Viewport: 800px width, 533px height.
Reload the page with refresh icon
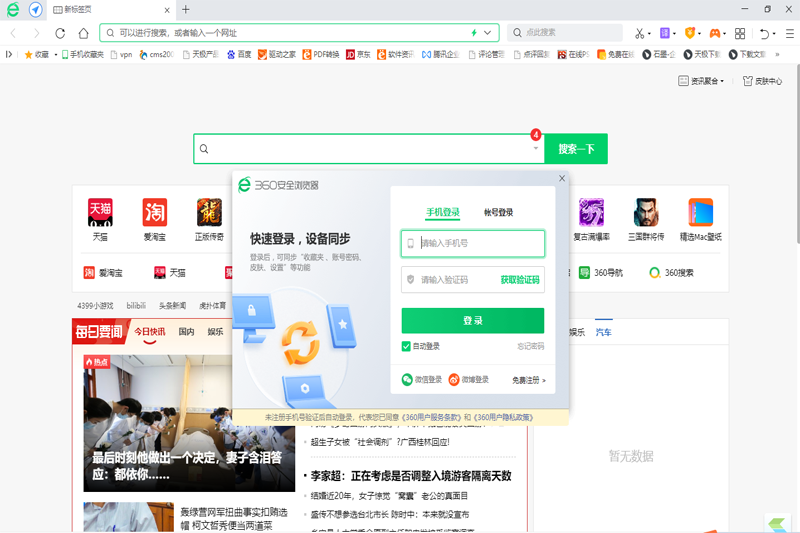[x=60, y=33]
